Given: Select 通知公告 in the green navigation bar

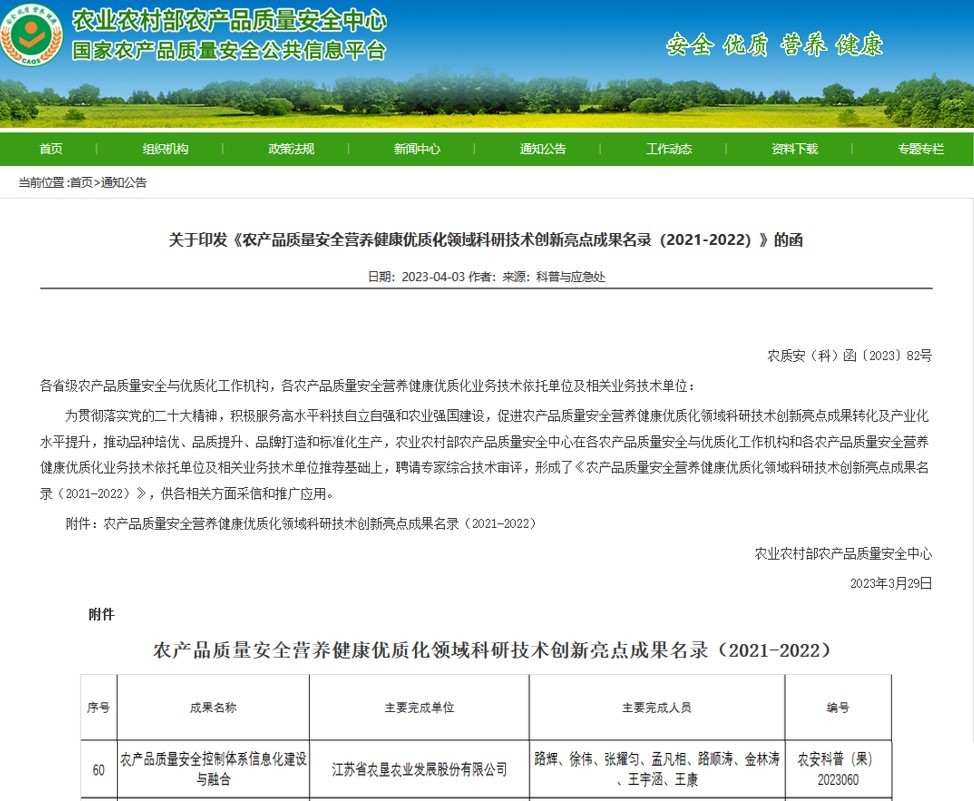Looking at the screenshot, I should [543, 149].
